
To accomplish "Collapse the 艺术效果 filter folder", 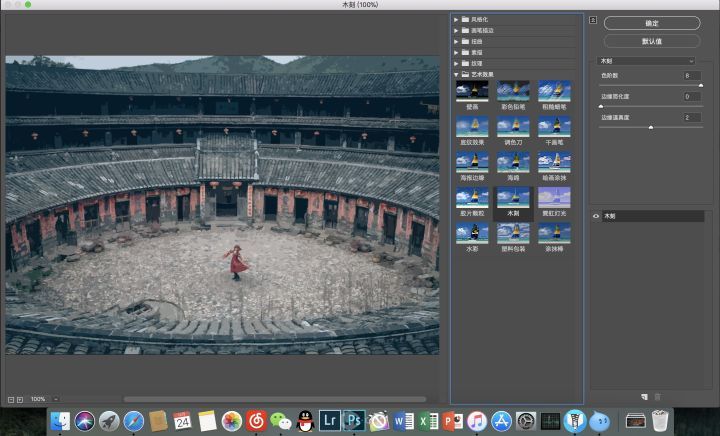I will (457, 74).
